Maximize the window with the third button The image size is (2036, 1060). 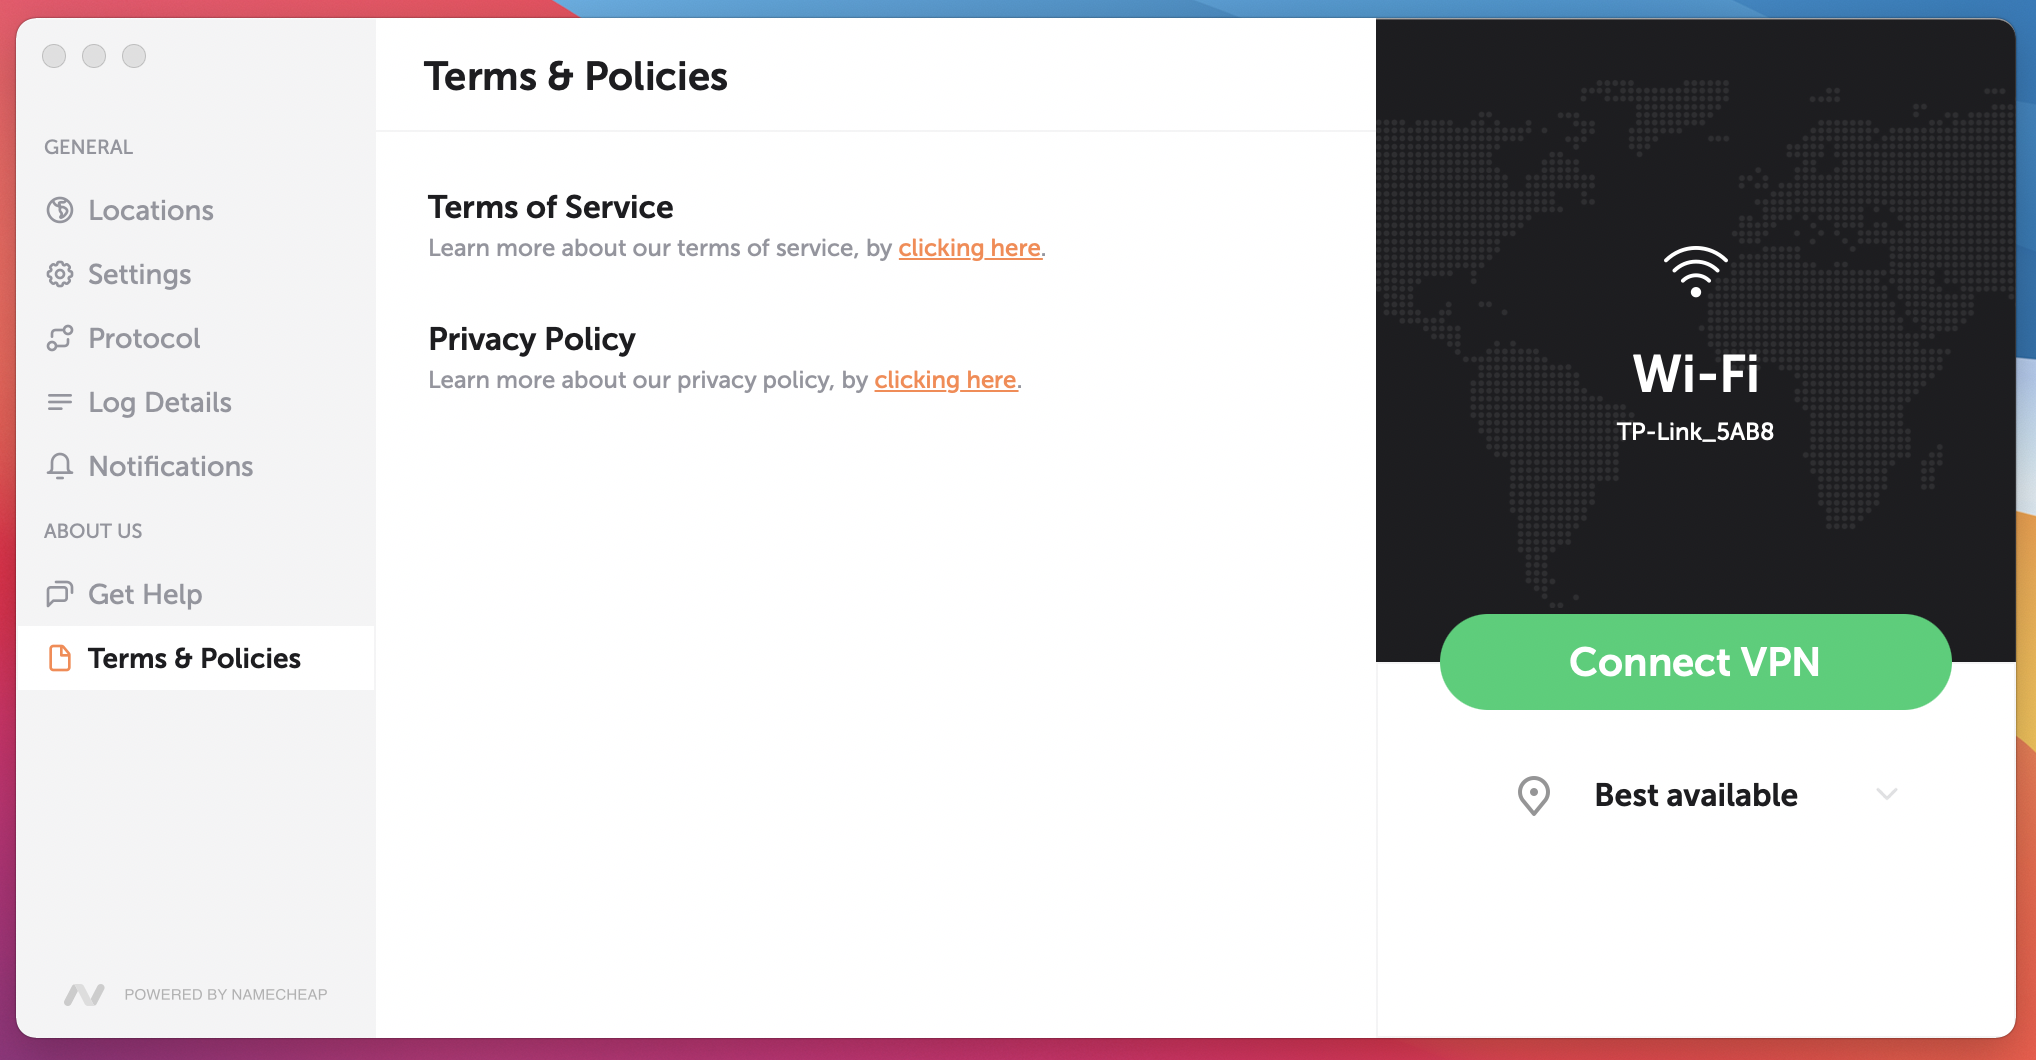click(134, 56)
